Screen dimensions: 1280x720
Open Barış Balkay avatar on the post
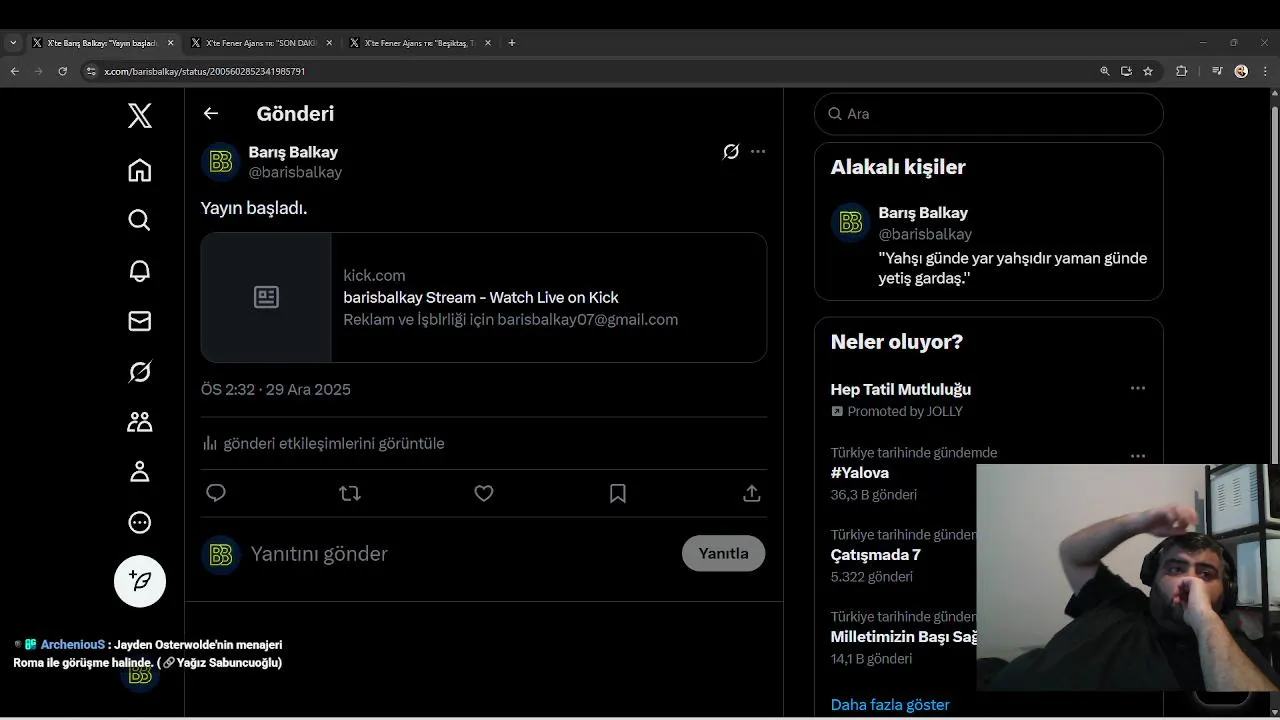tap(221, 162)
